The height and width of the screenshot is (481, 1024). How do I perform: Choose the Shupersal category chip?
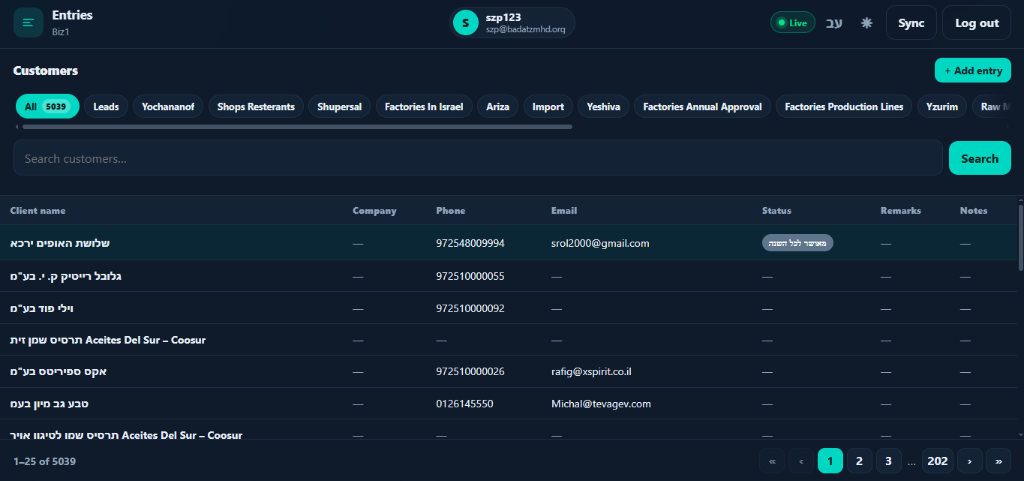(x=340, y=106)
